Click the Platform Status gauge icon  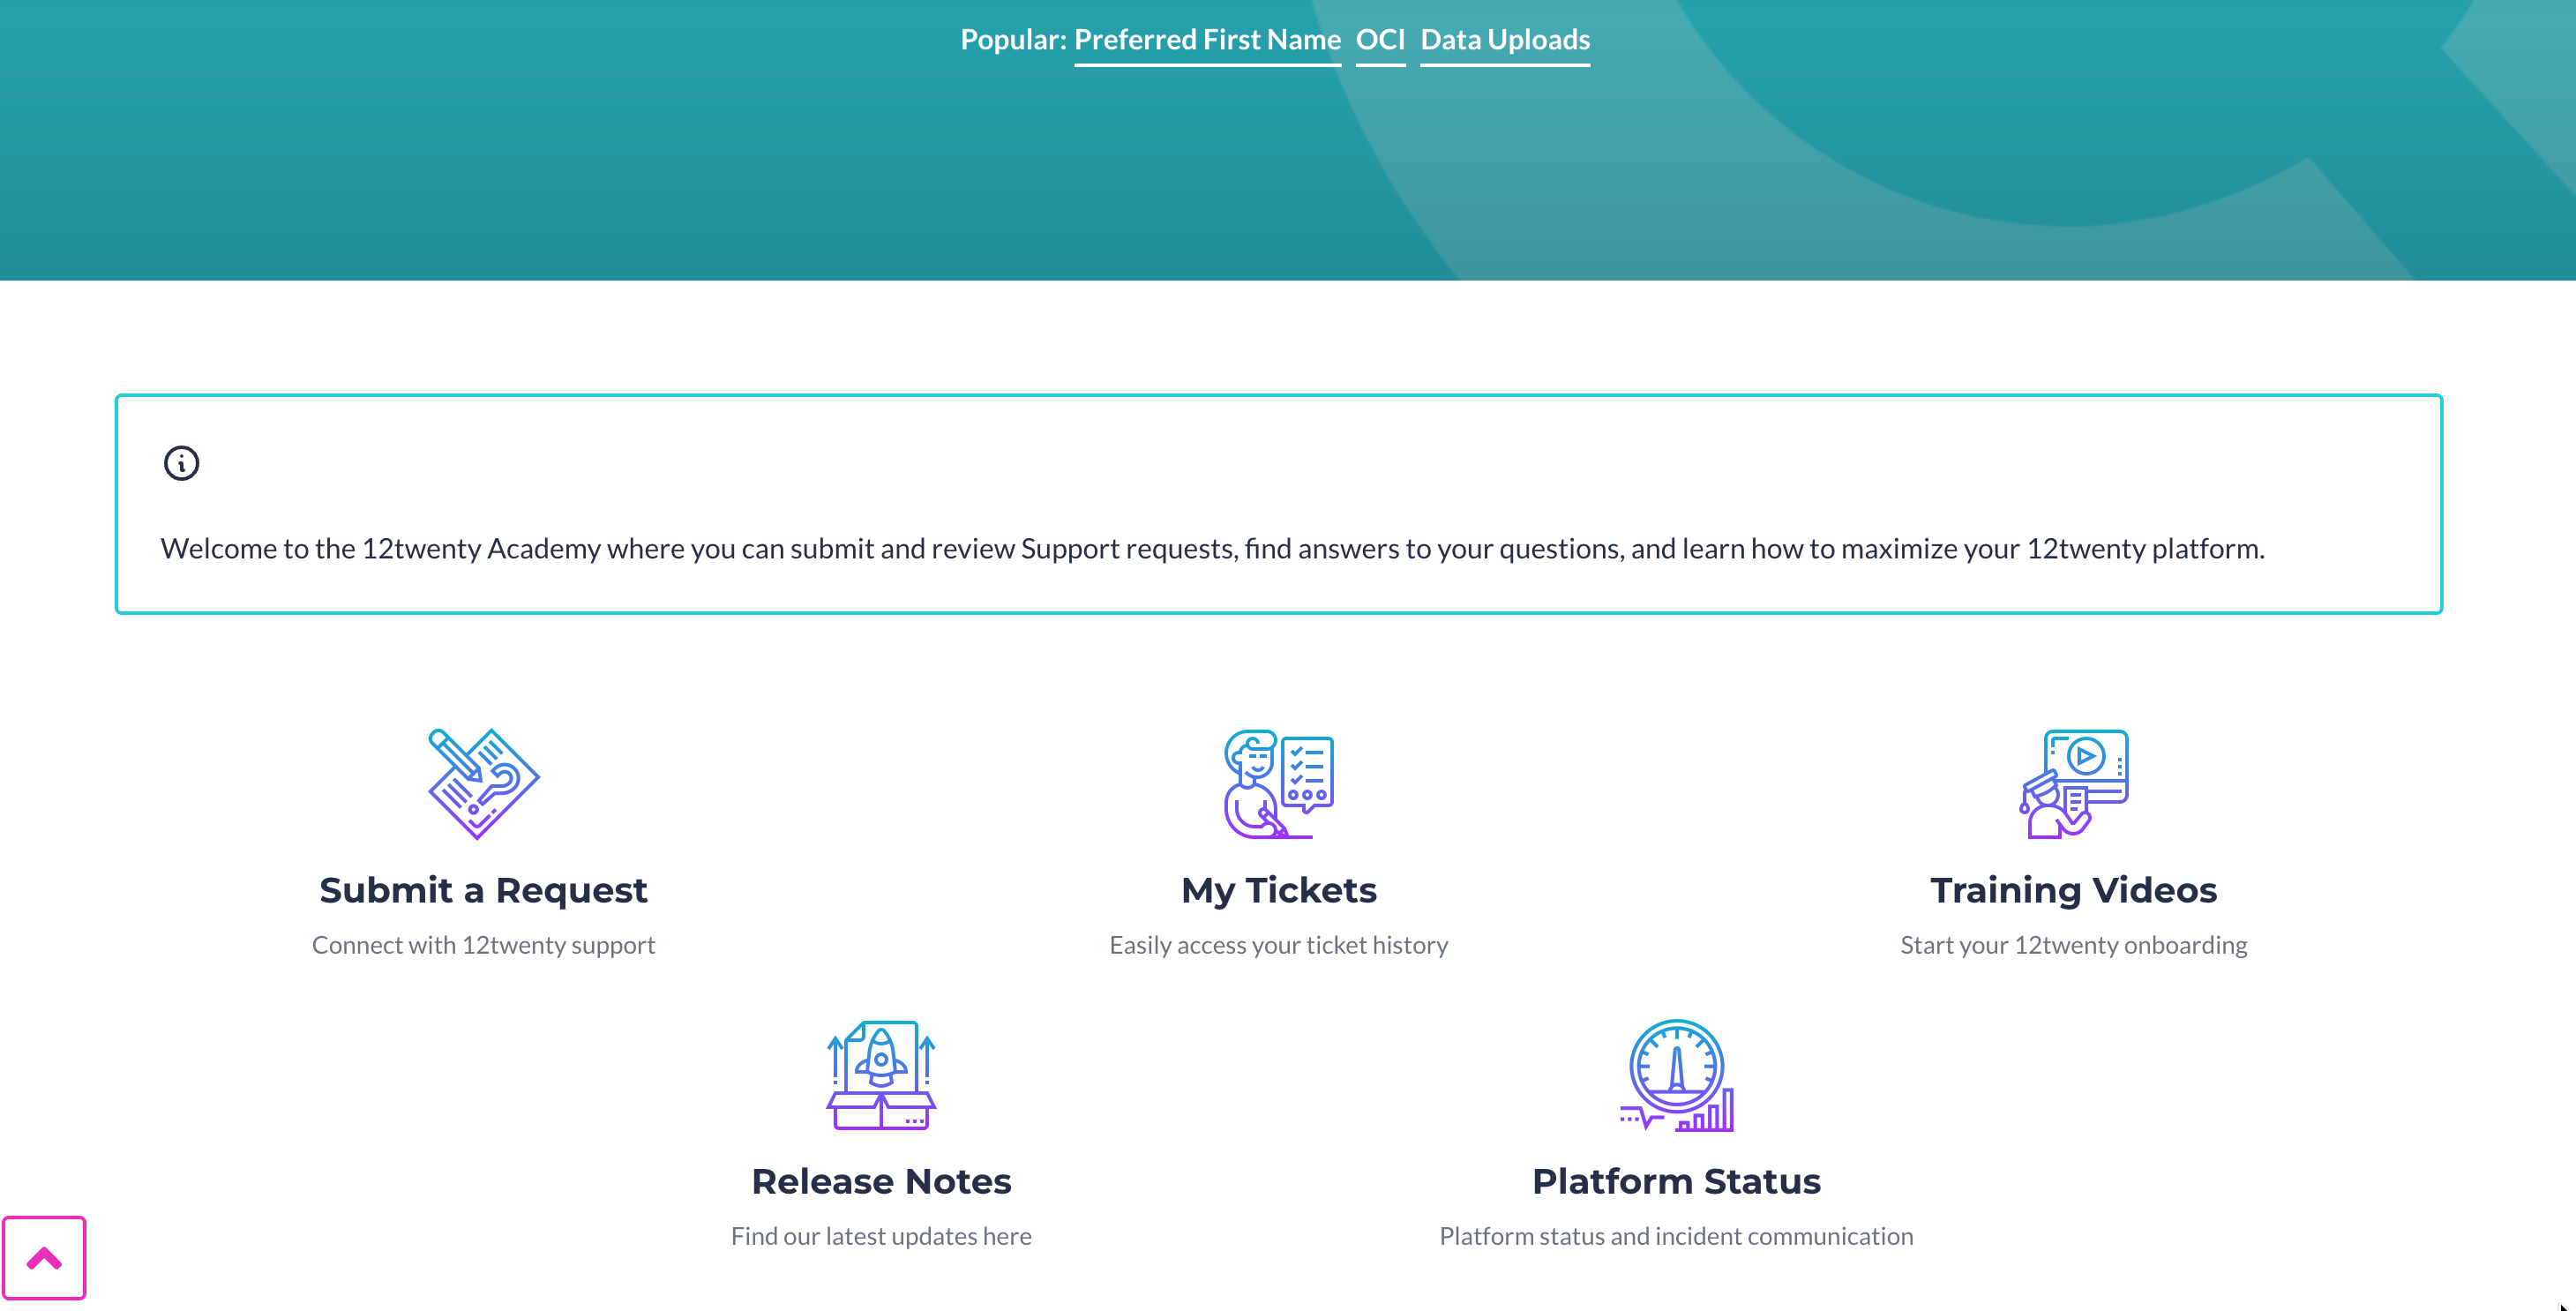(x=1677, y=1075)
